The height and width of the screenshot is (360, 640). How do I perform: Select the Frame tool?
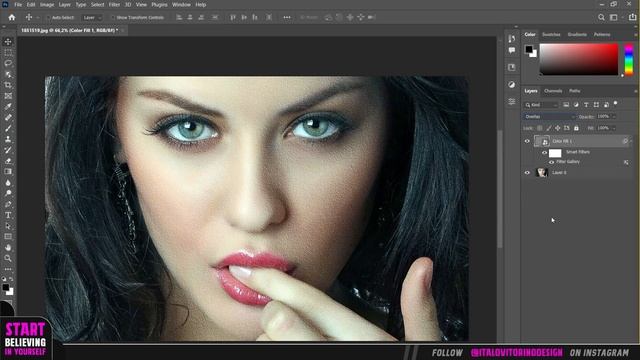coord(8,96)
